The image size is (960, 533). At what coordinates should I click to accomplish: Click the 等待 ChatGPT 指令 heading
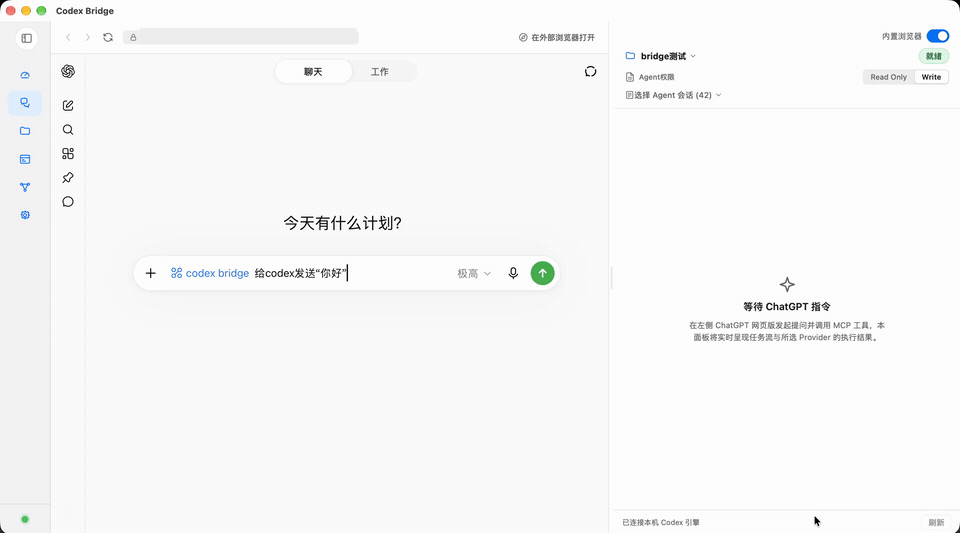[x=787, y=307]
